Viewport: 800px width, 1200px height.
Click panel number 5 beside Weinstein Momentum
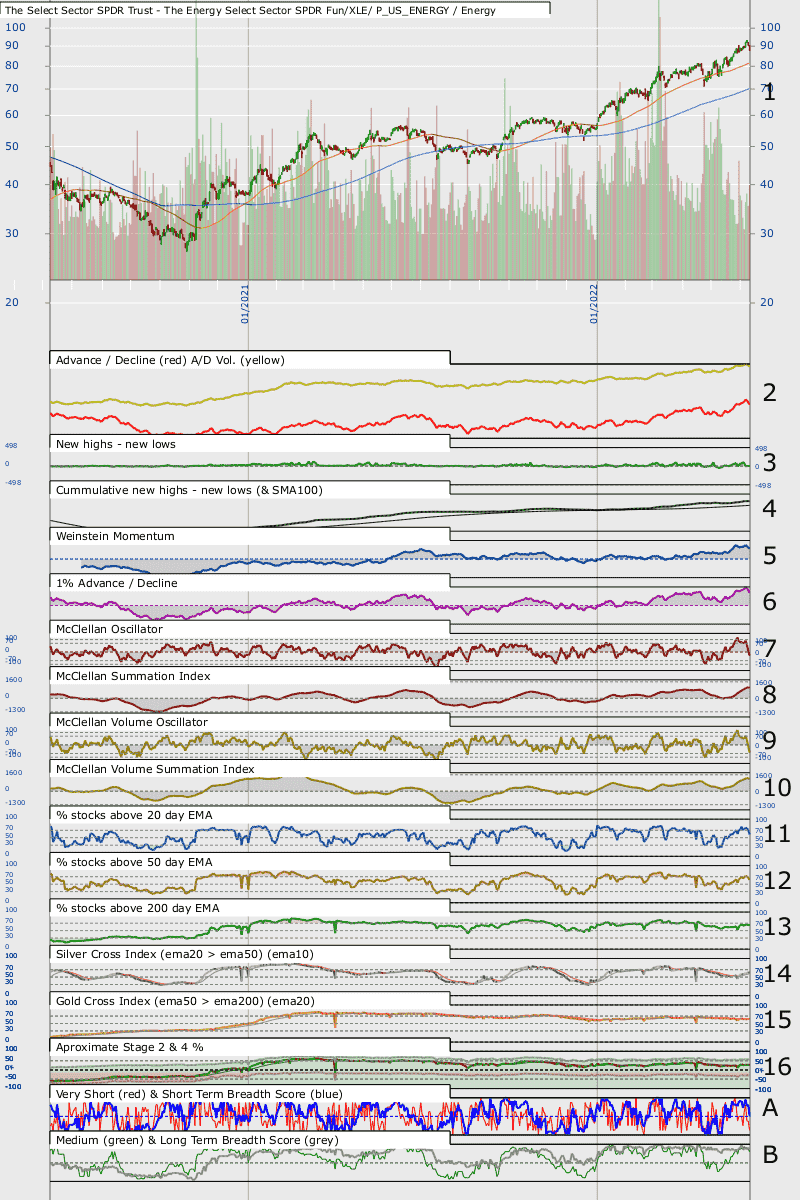769,555
